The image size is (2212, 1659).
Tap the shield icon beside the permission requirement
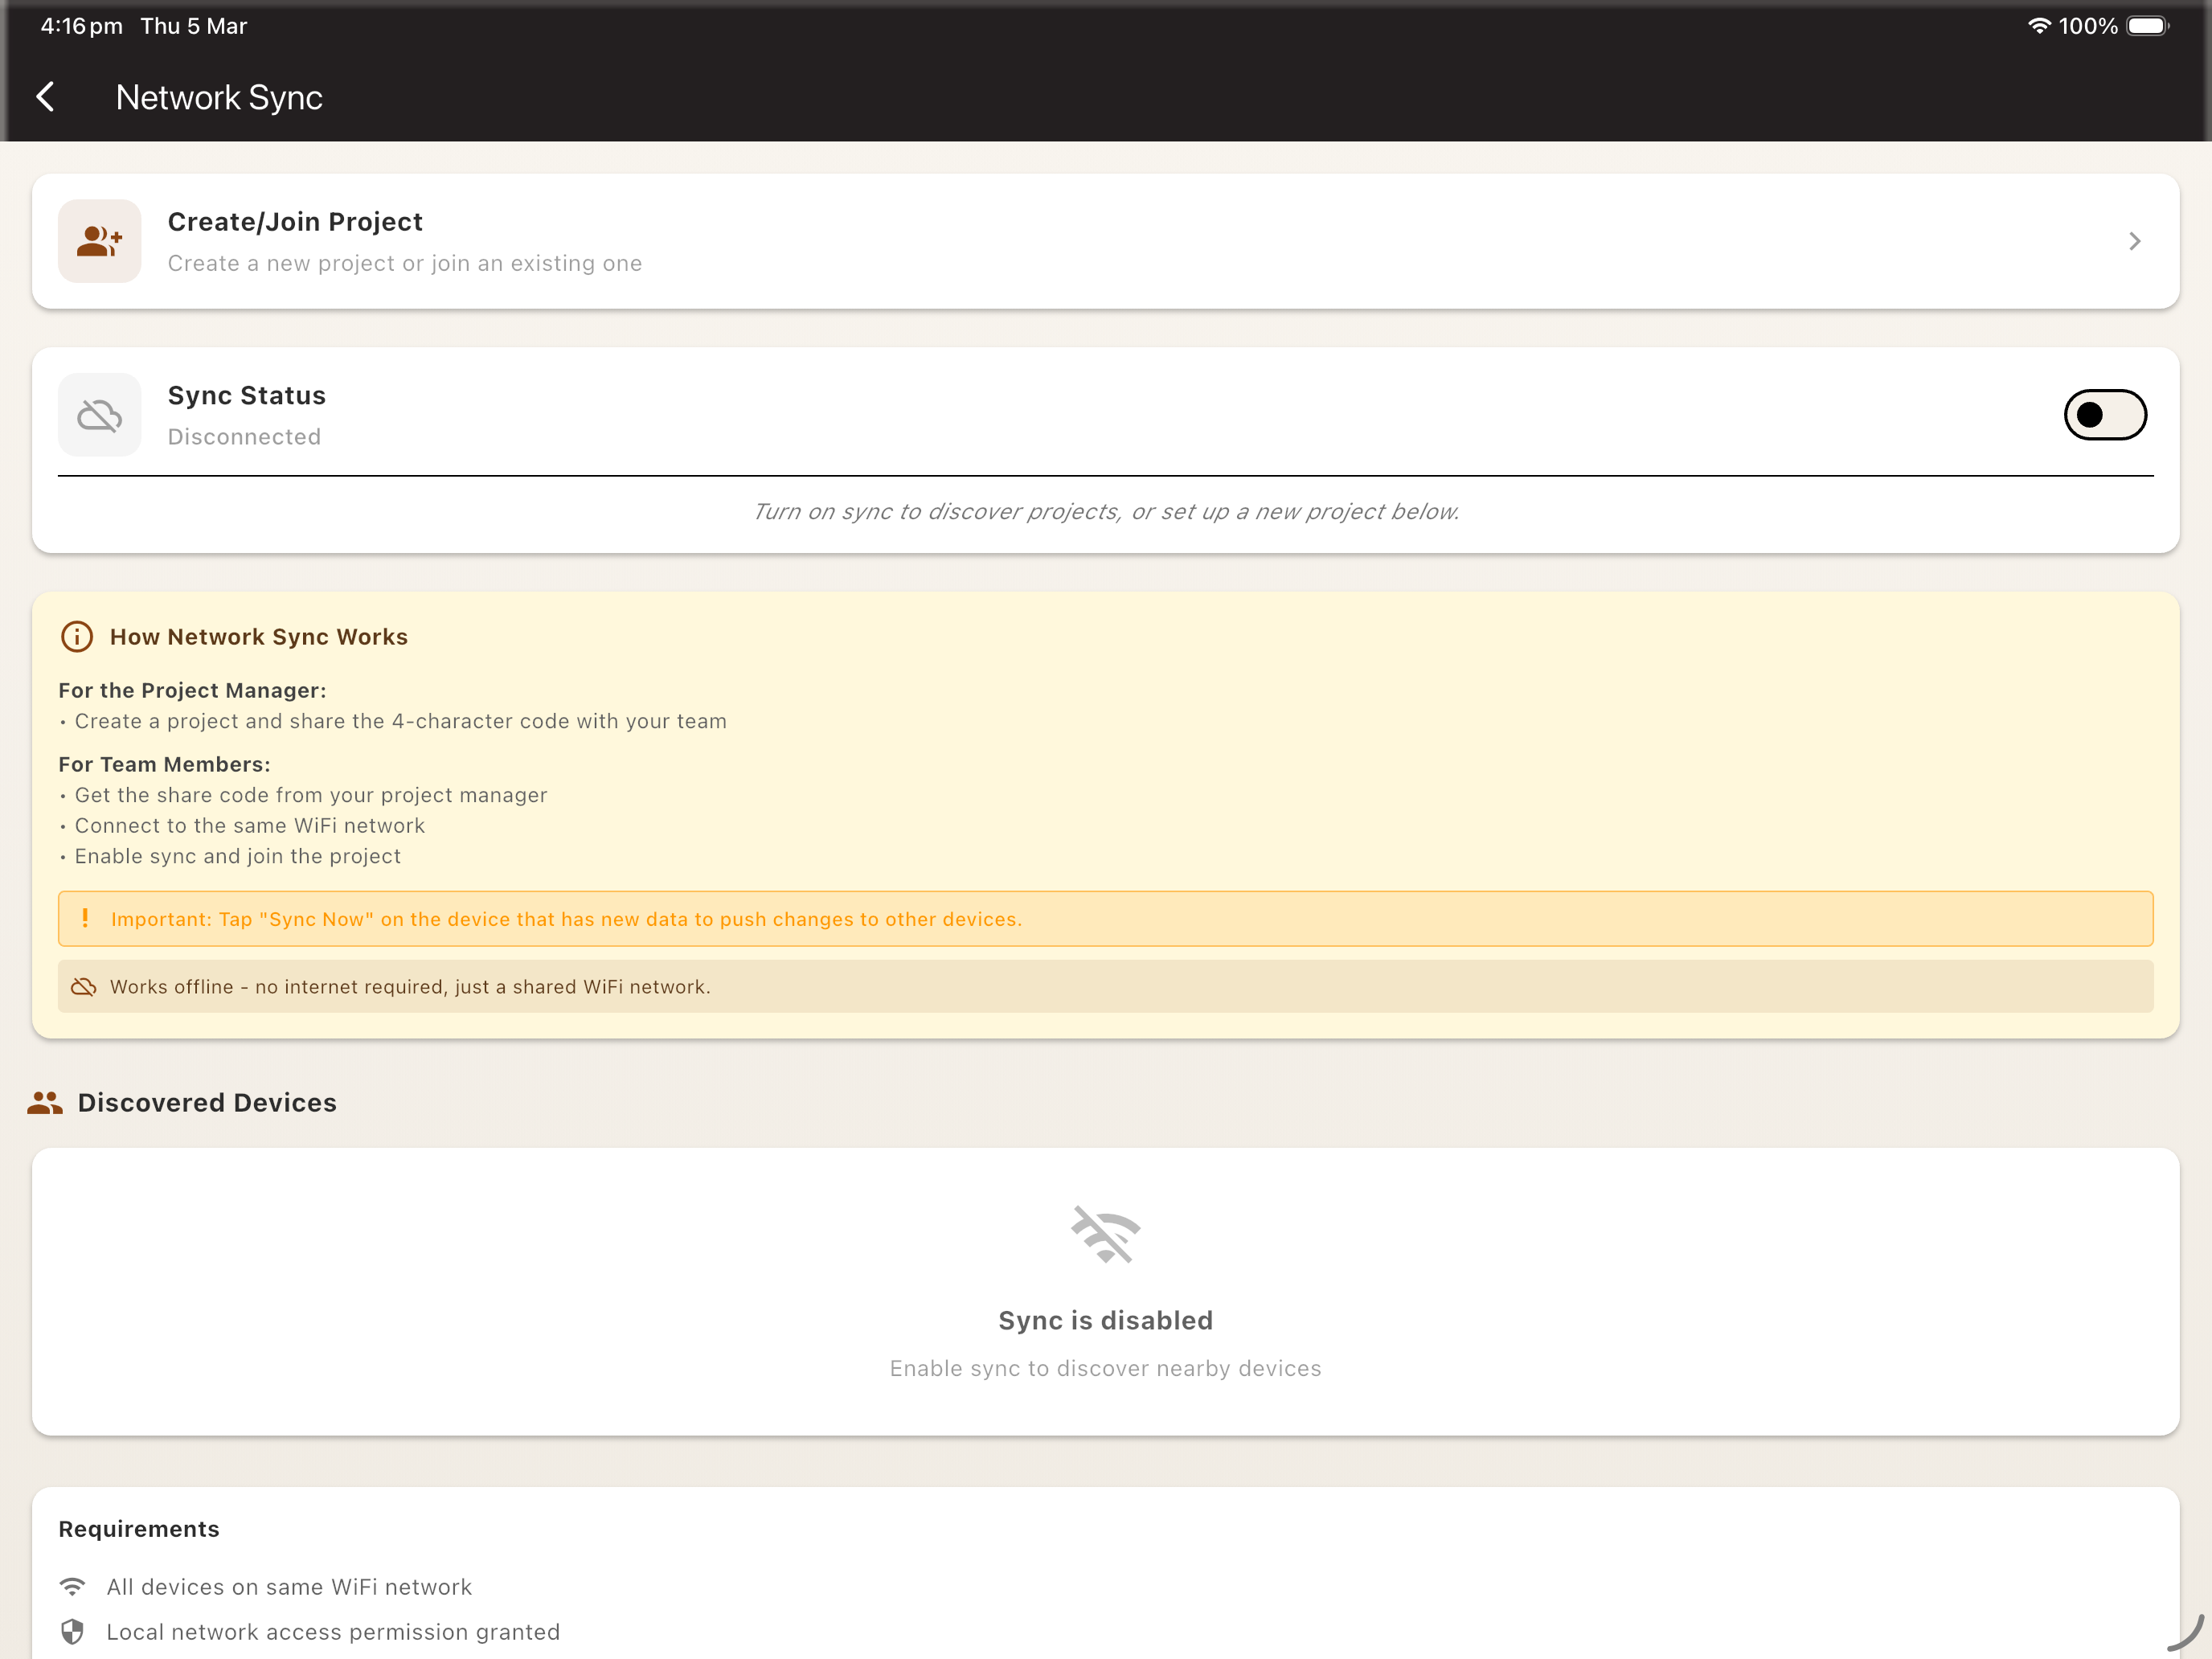click(x=72, y=1631)
